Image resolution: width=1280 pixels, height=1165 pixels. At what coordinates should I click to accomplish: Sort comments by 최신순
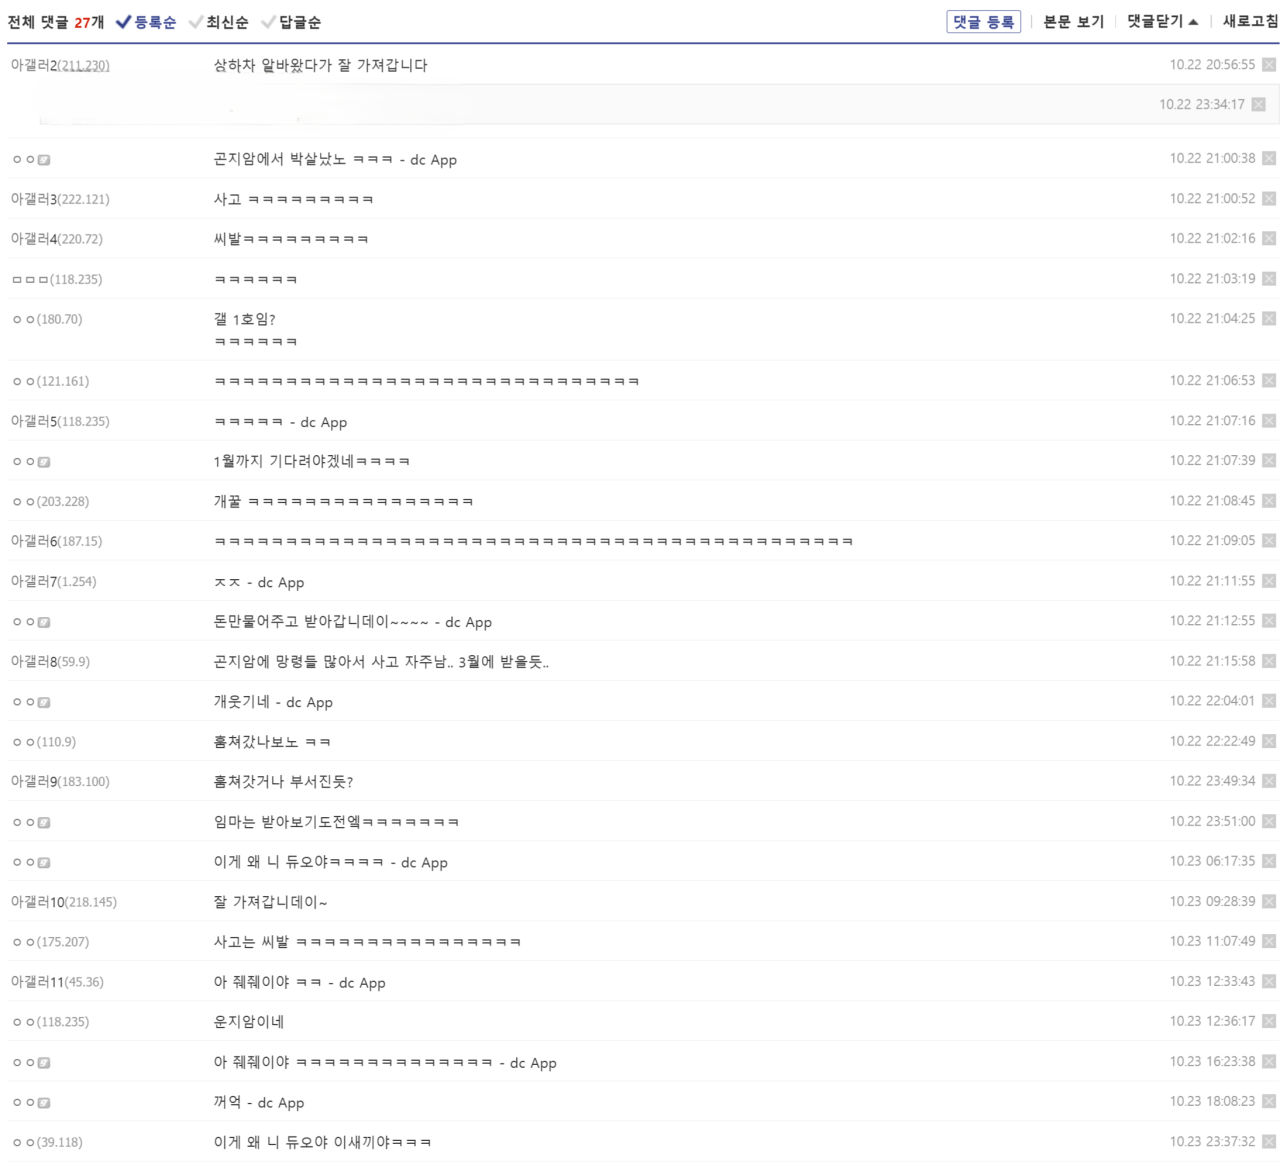(x=219, y=22)
